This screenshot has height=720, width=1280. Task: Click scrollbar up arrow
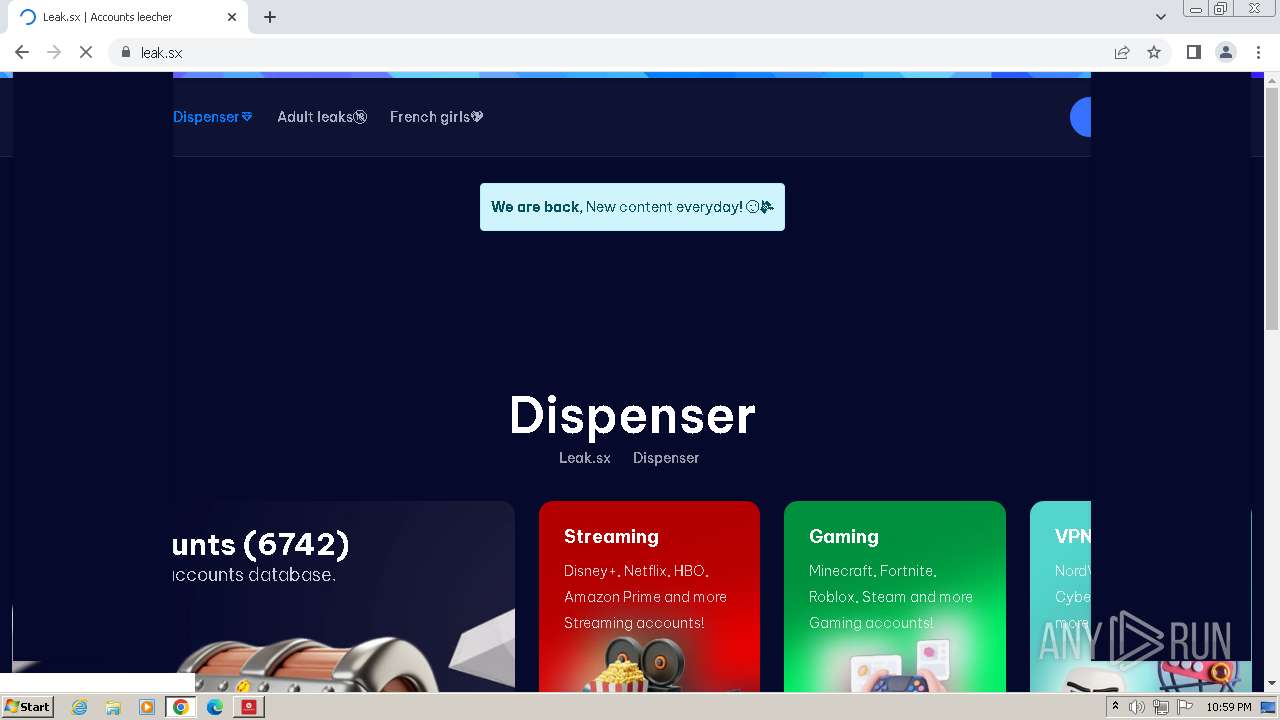point(1272,79)
